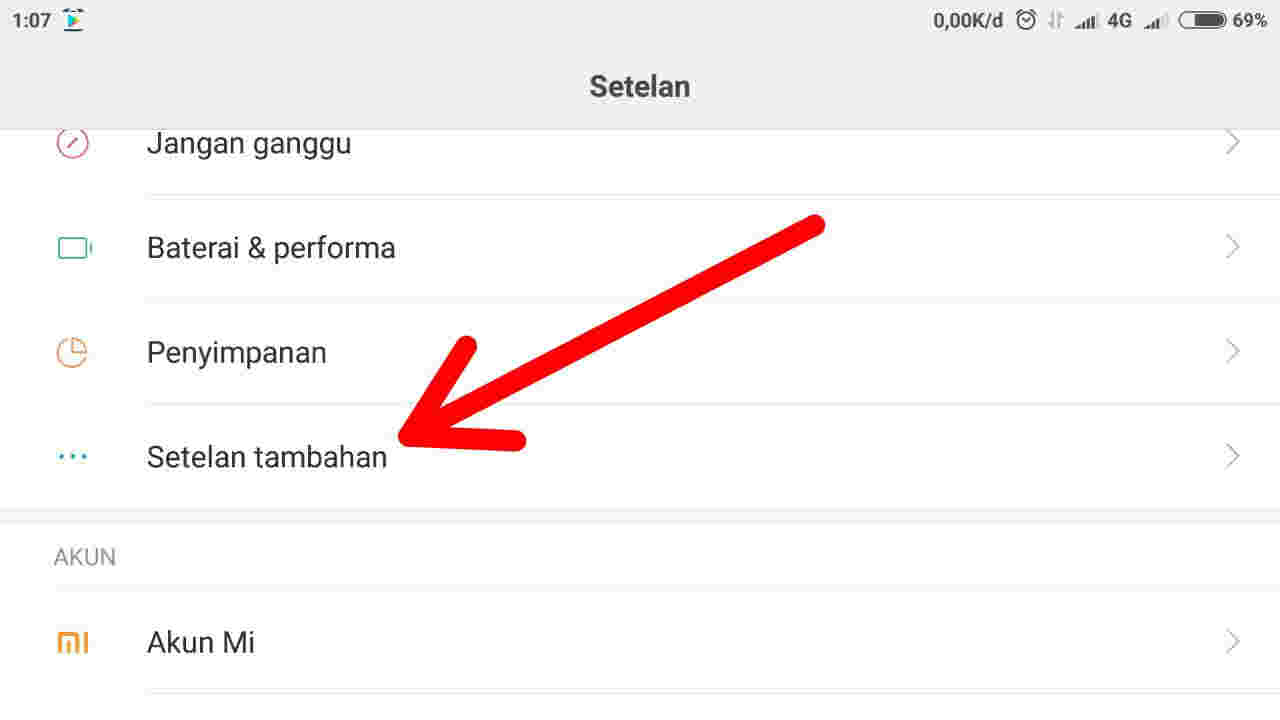Open Akun Mi account settings
The image size is (1280, 720).
tap(201, 642)
